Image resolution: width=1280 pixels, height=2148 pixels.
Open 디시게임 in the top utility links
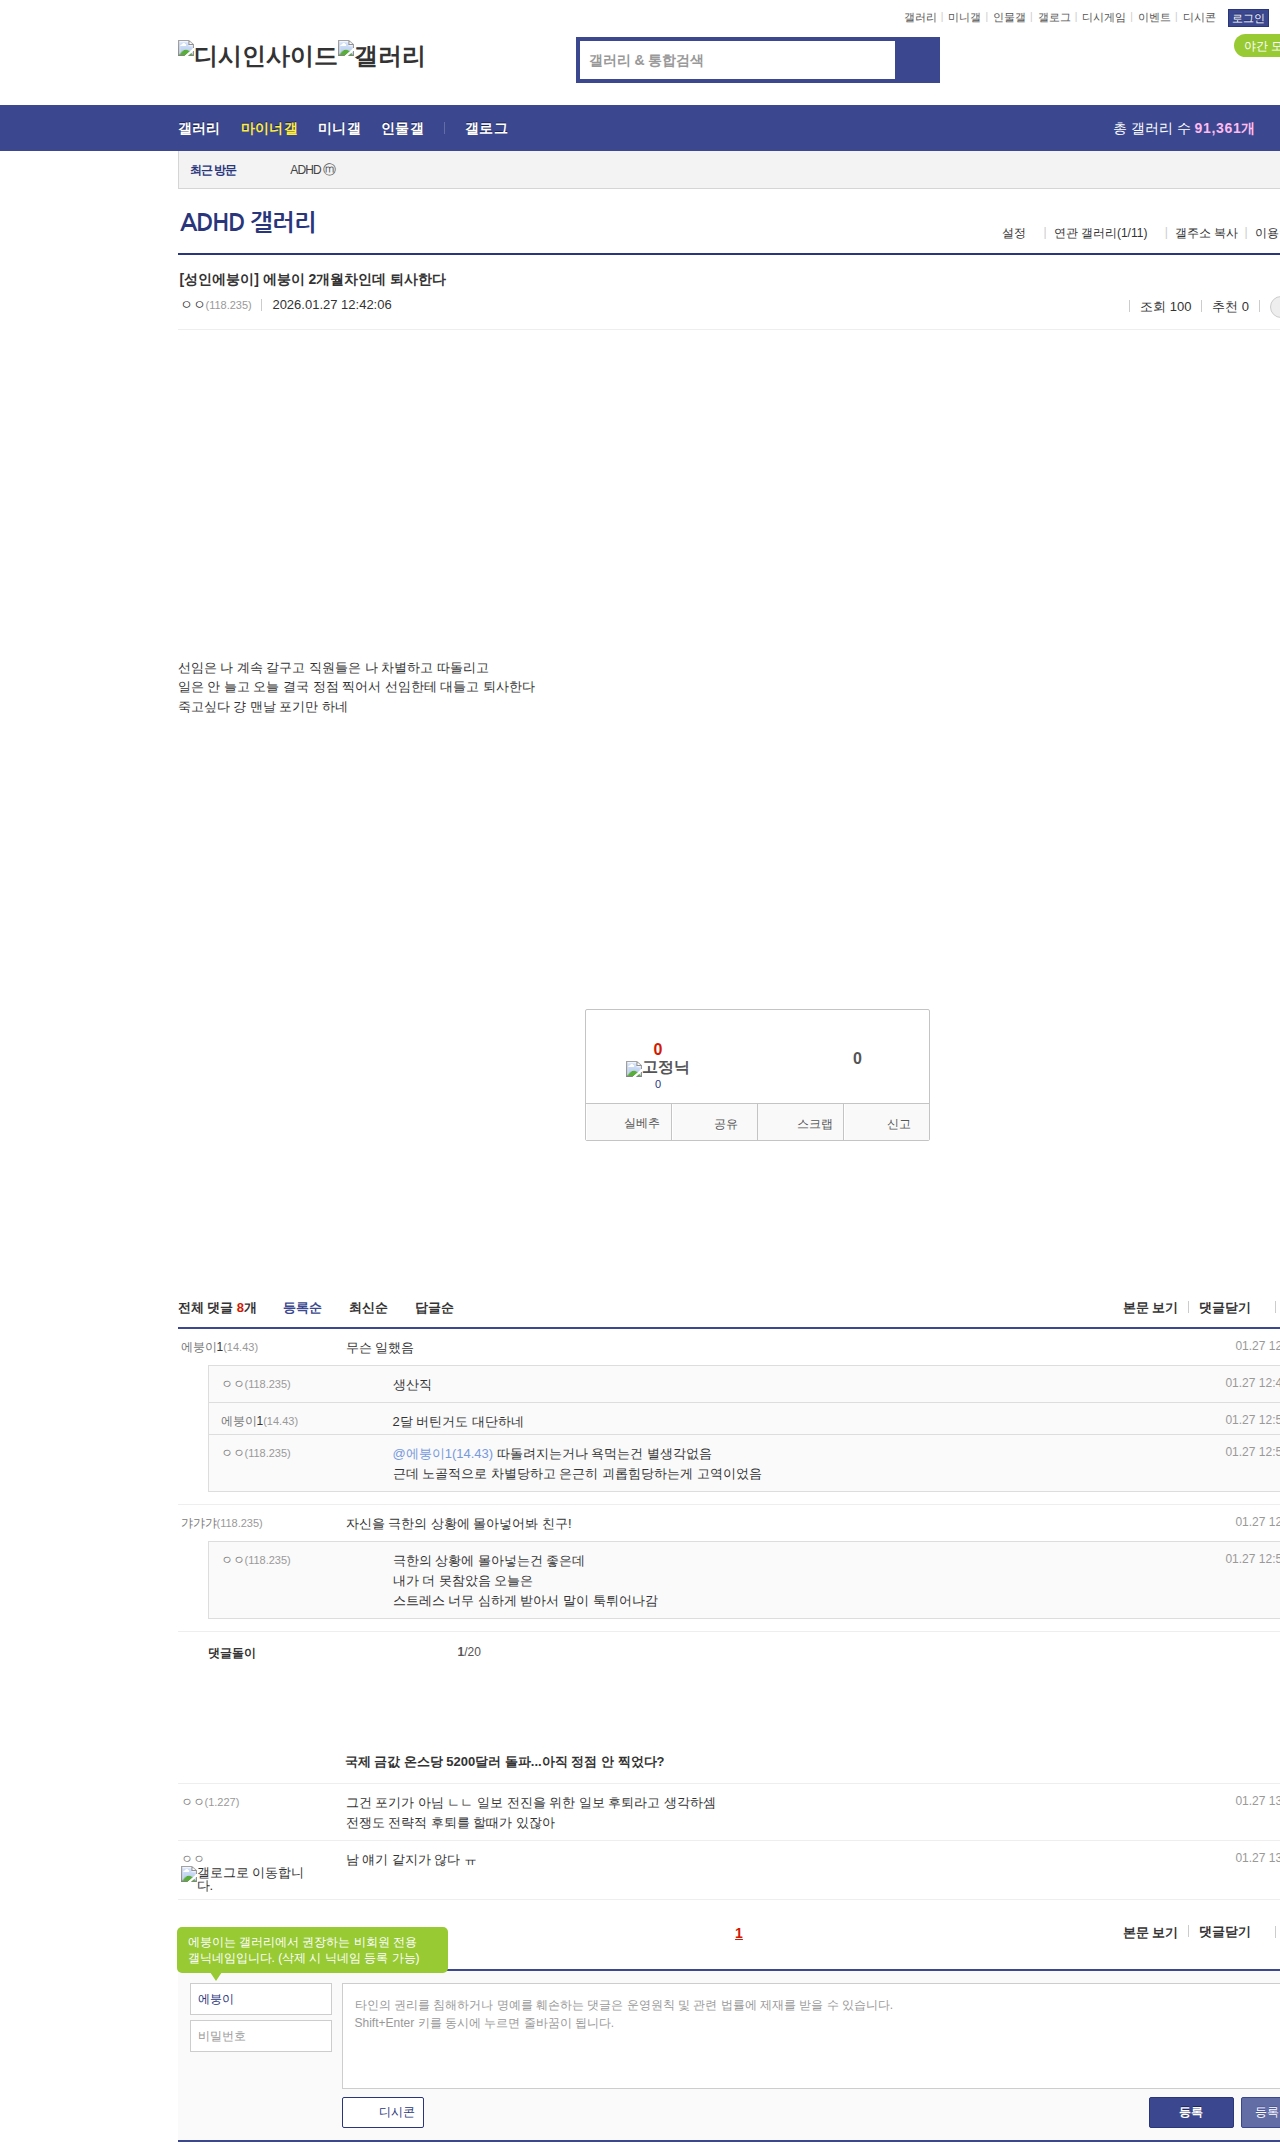[1103, 18]
